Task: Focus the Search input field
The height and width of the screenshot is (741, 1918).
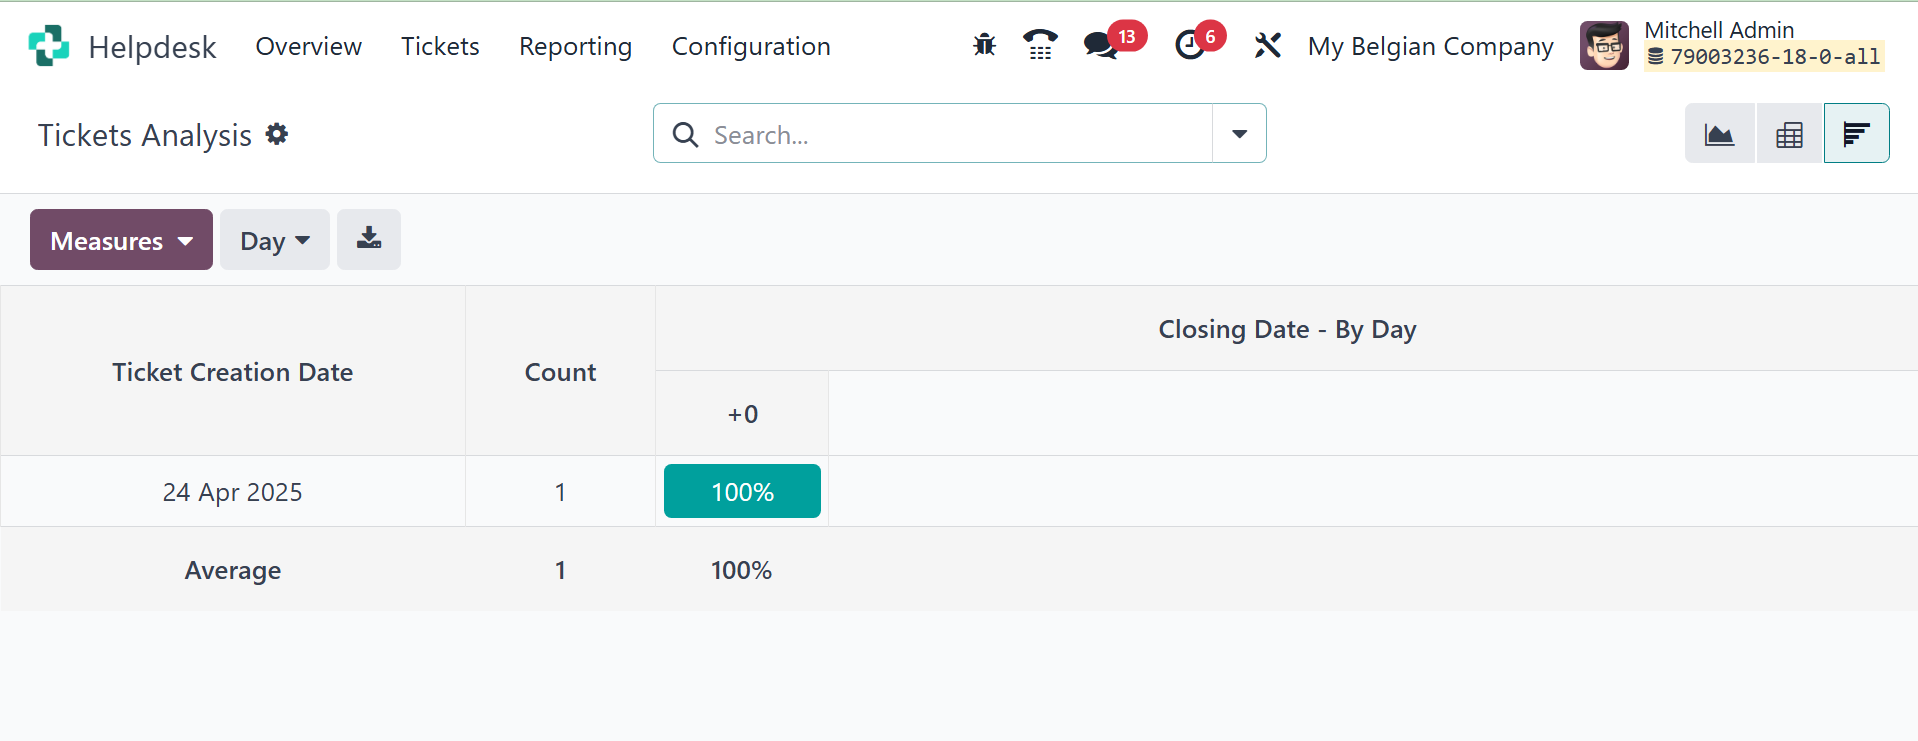Action: point(950,134)
